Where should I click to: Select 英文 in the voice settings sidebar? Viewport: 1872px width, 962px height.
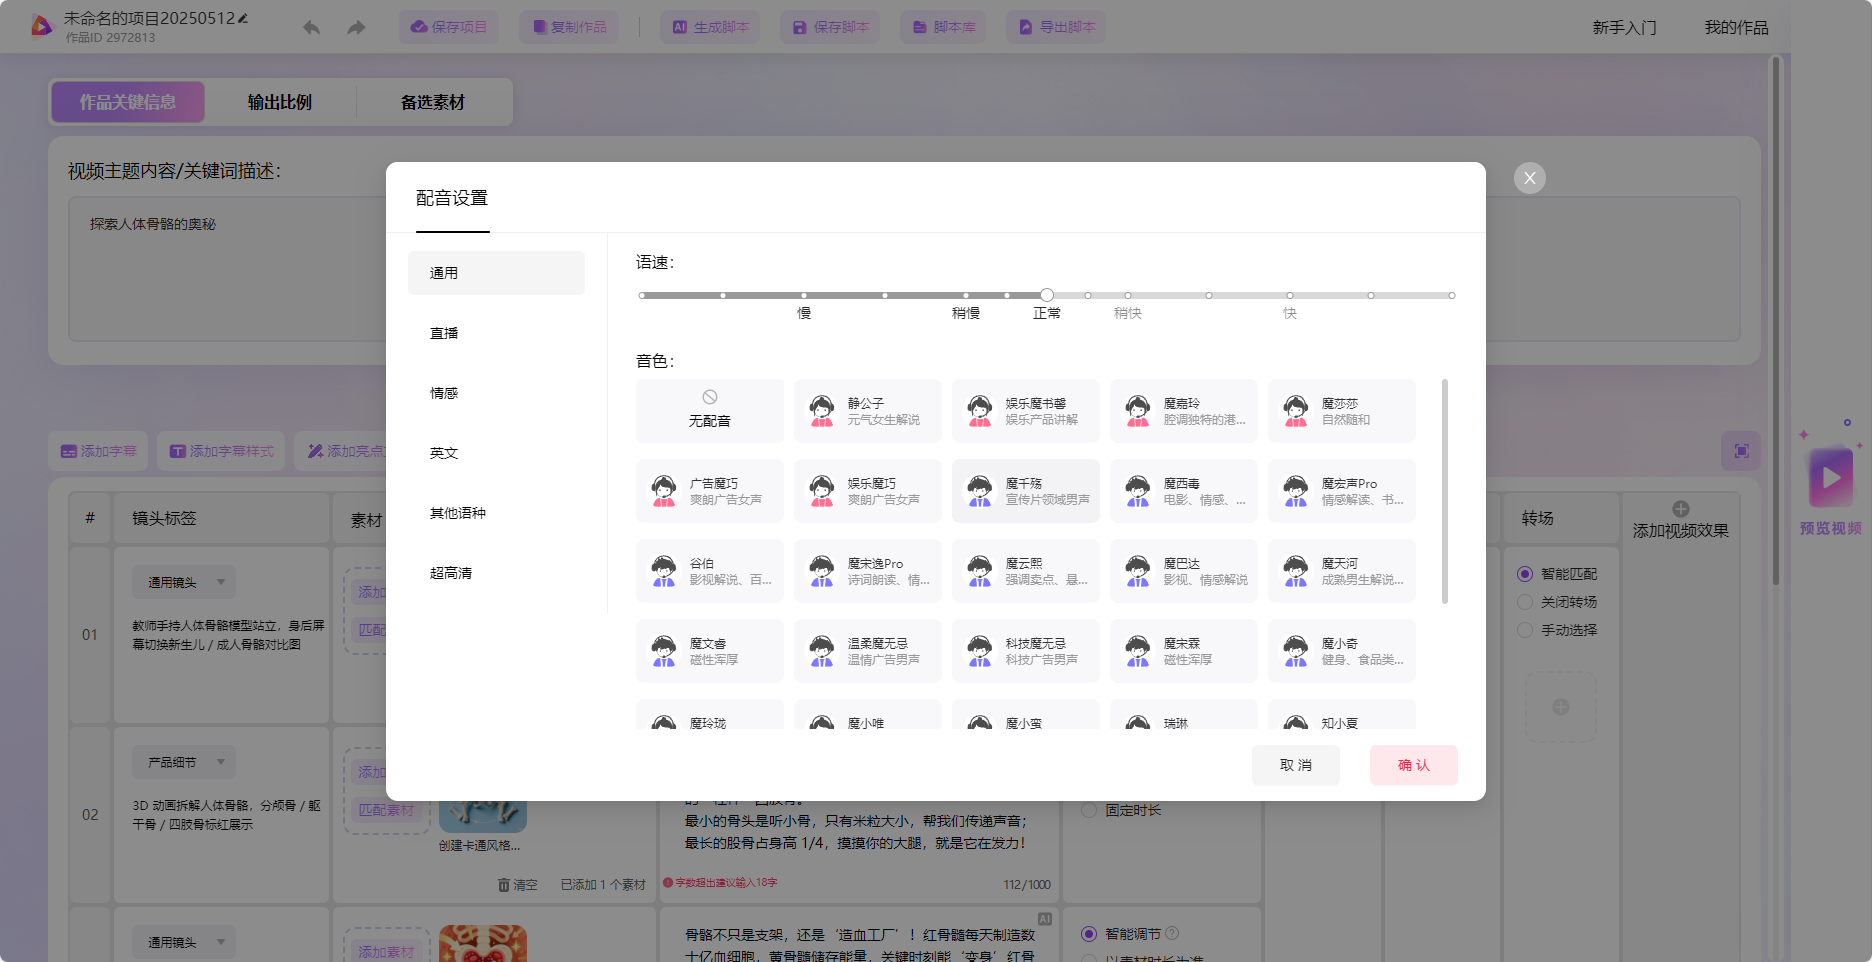tap(443, 452)
